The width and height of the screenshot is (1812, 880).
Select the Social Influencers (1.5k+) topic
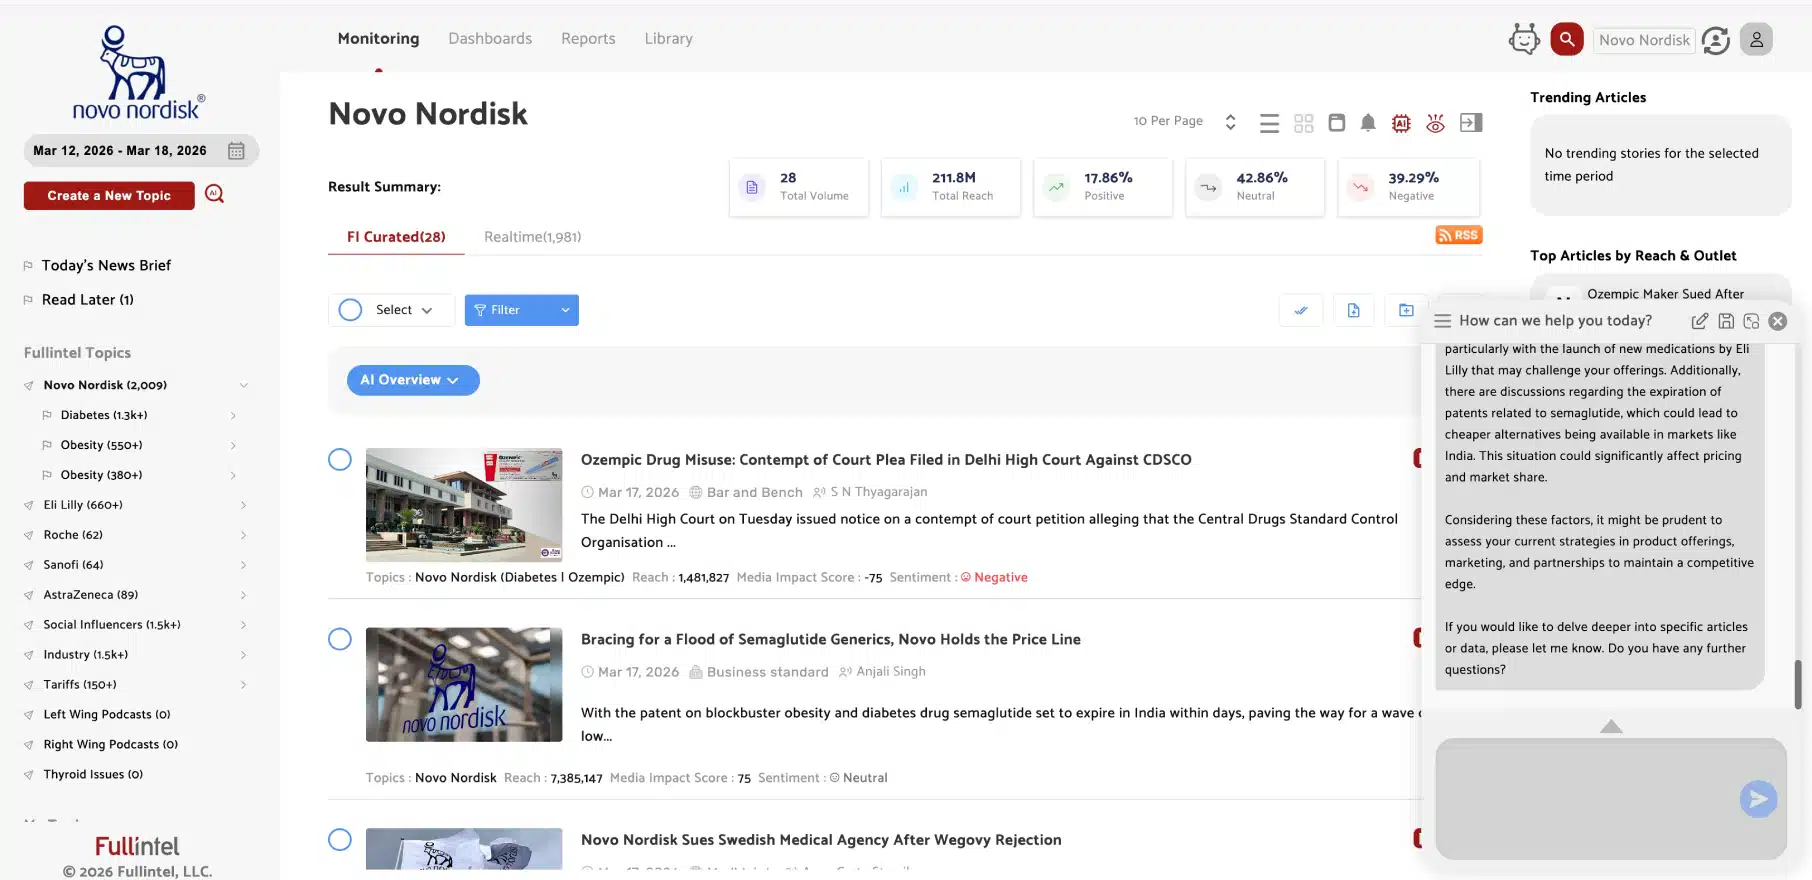point(112,625)
